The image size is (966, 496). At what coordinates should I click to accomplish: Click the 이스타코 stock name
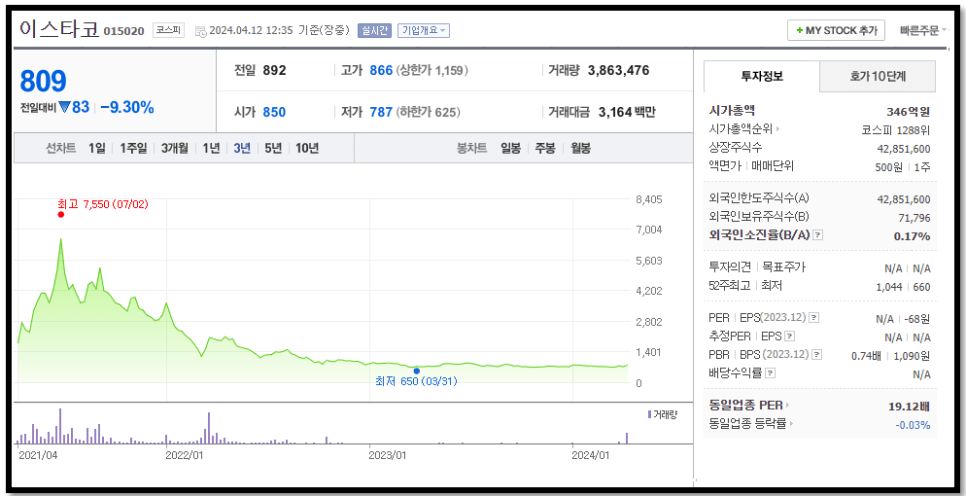pos(59,28)
